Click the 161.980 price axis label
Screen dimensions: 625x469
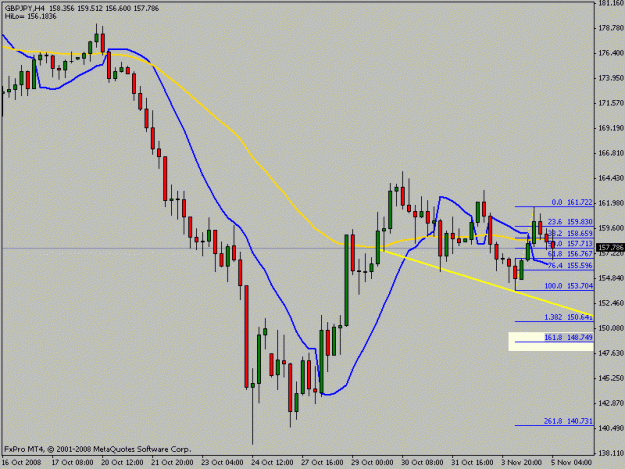tap(611, 203)
